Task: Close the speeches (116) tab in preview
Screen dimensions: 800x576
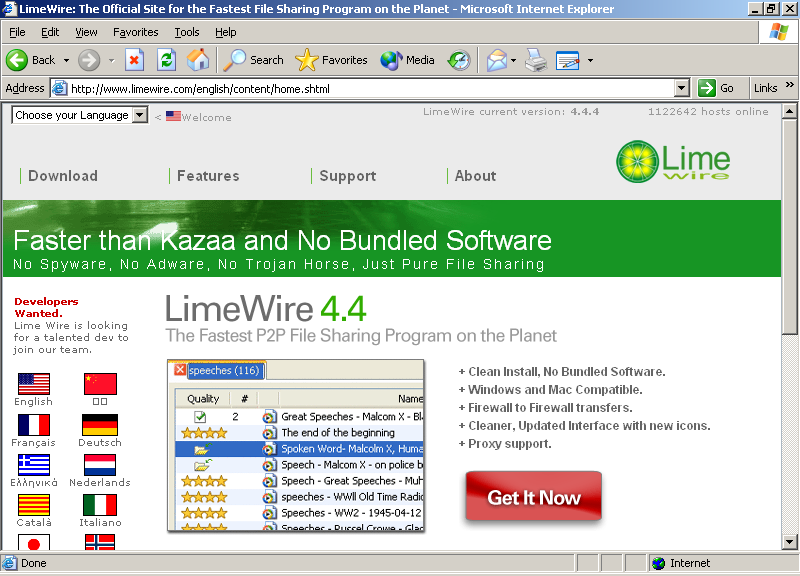Action: pyautogui.click(x=180, y=369)
